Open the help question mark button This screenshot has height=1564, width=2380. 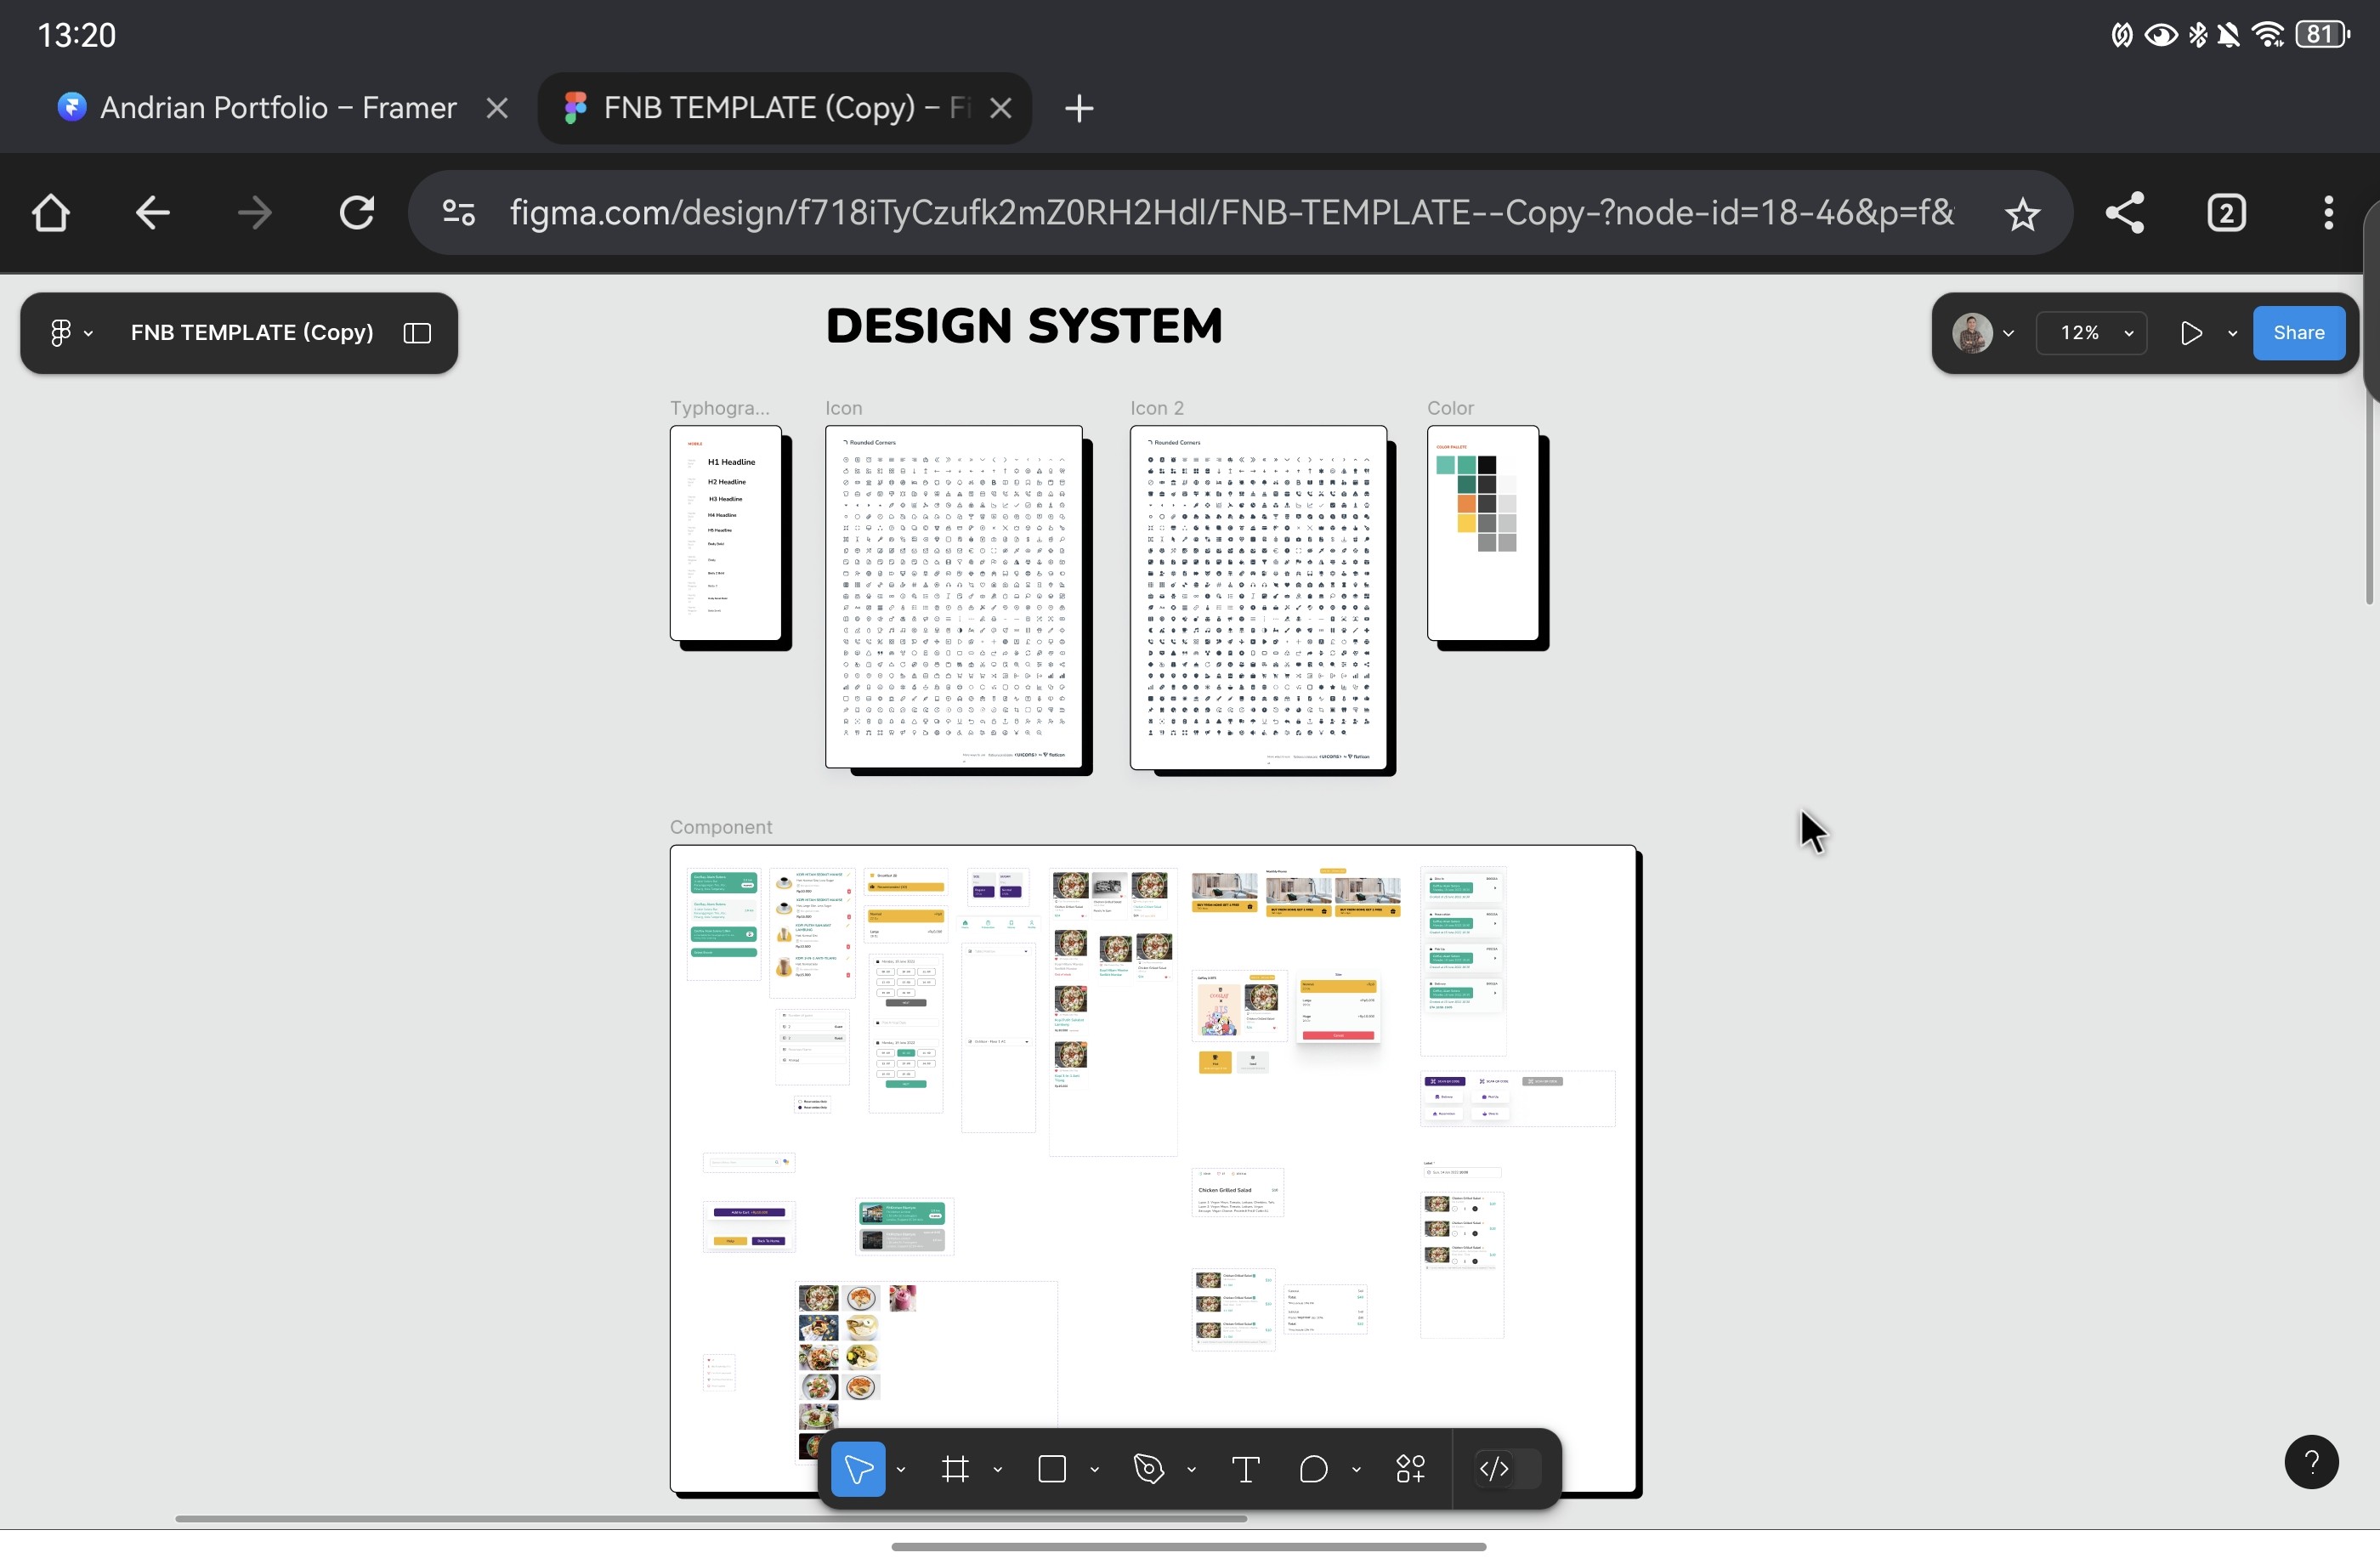(x=2311, y=1462)
